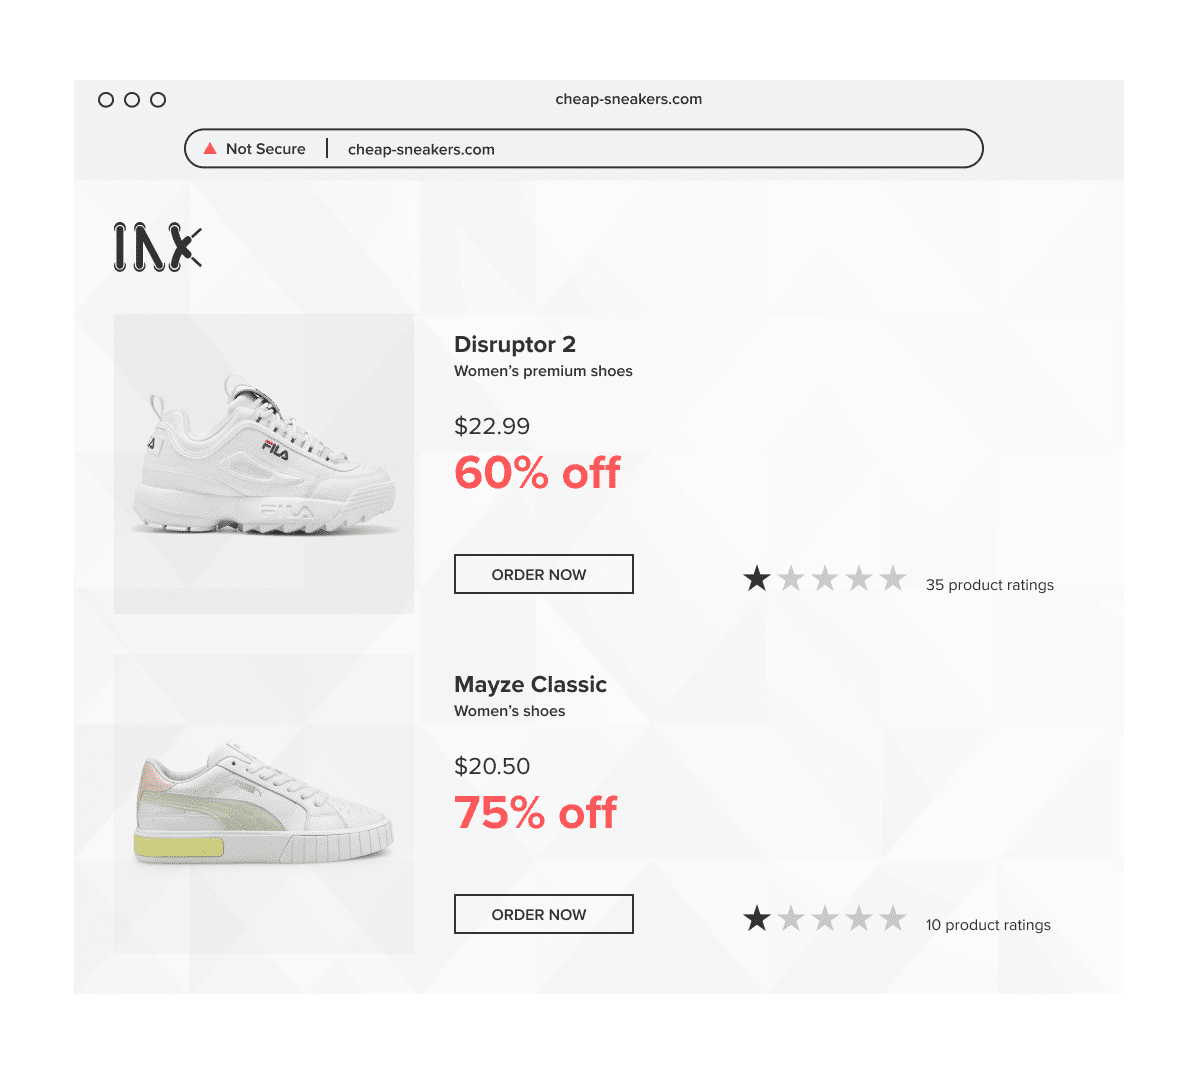Click the first star of Disruptor 2 rating
This screenshot has height=1076, width=1200.
tap(757, 578)
